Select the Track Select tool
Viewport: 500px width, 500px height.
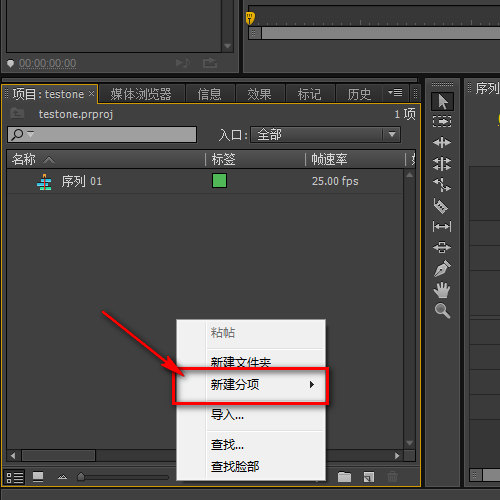(442, 122)
